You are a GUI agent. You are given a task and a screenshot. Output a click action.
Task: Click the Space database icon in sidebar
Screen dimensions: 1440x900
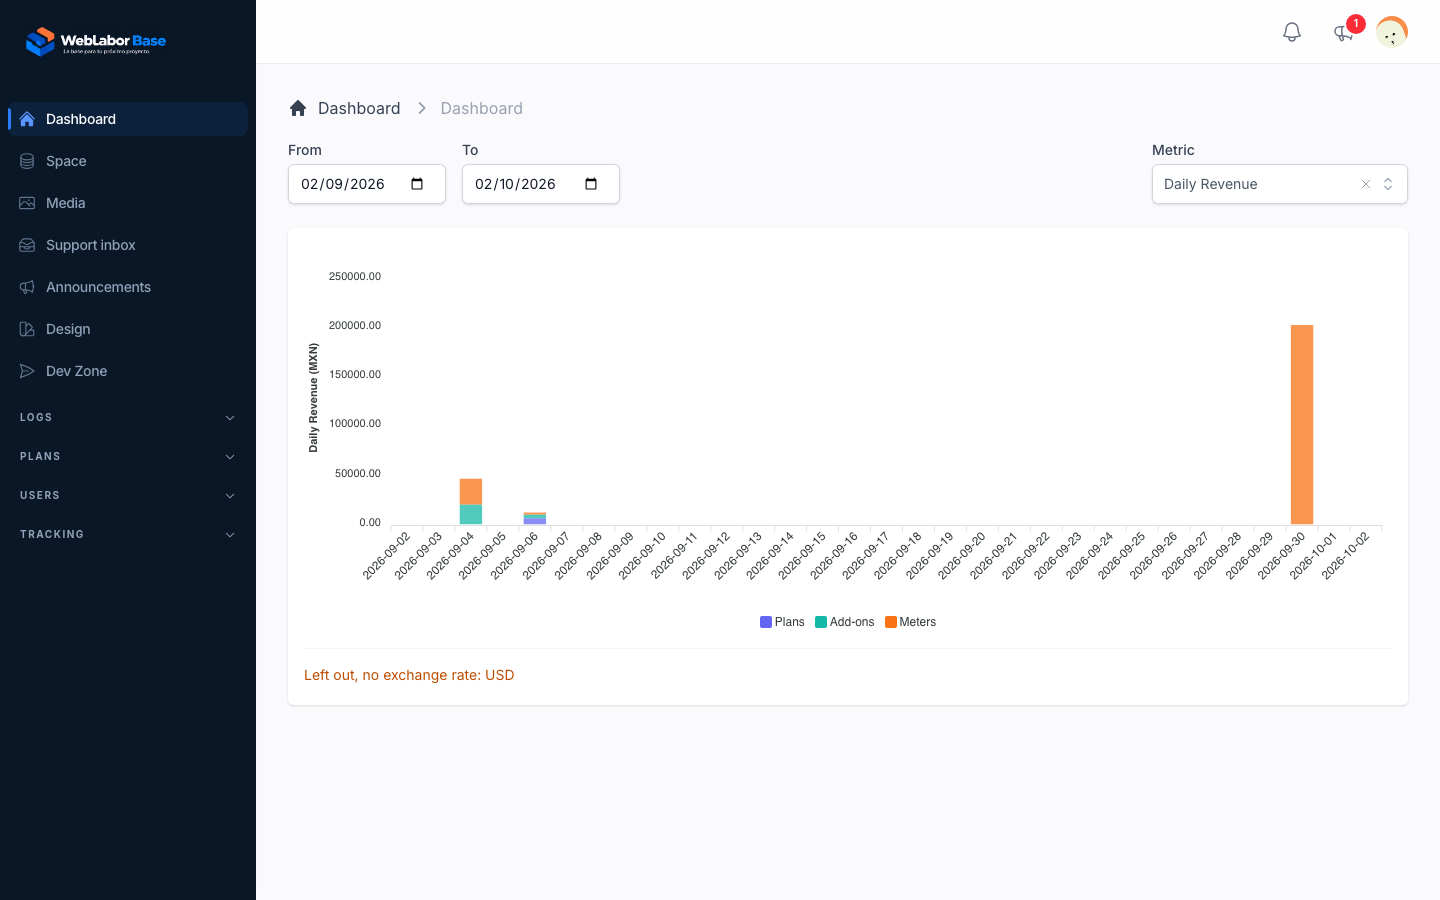(27, 161)
